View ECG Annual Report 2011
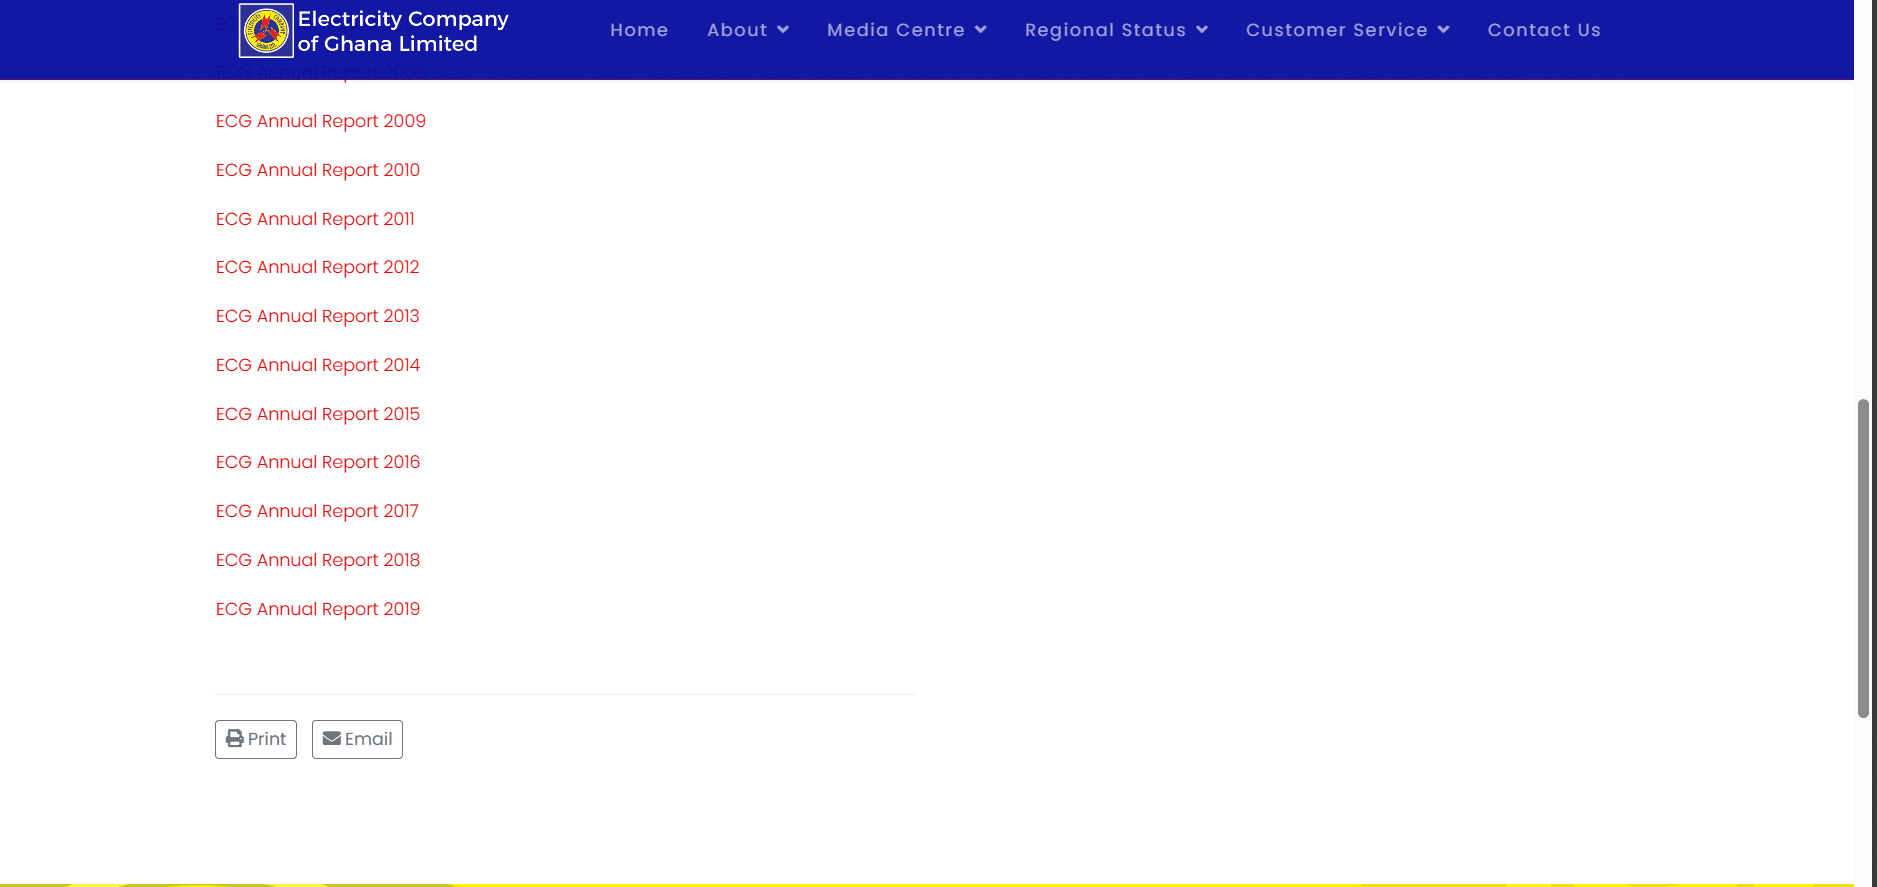The width and height of the screenshot is (1877, 887). pos(314,219)
